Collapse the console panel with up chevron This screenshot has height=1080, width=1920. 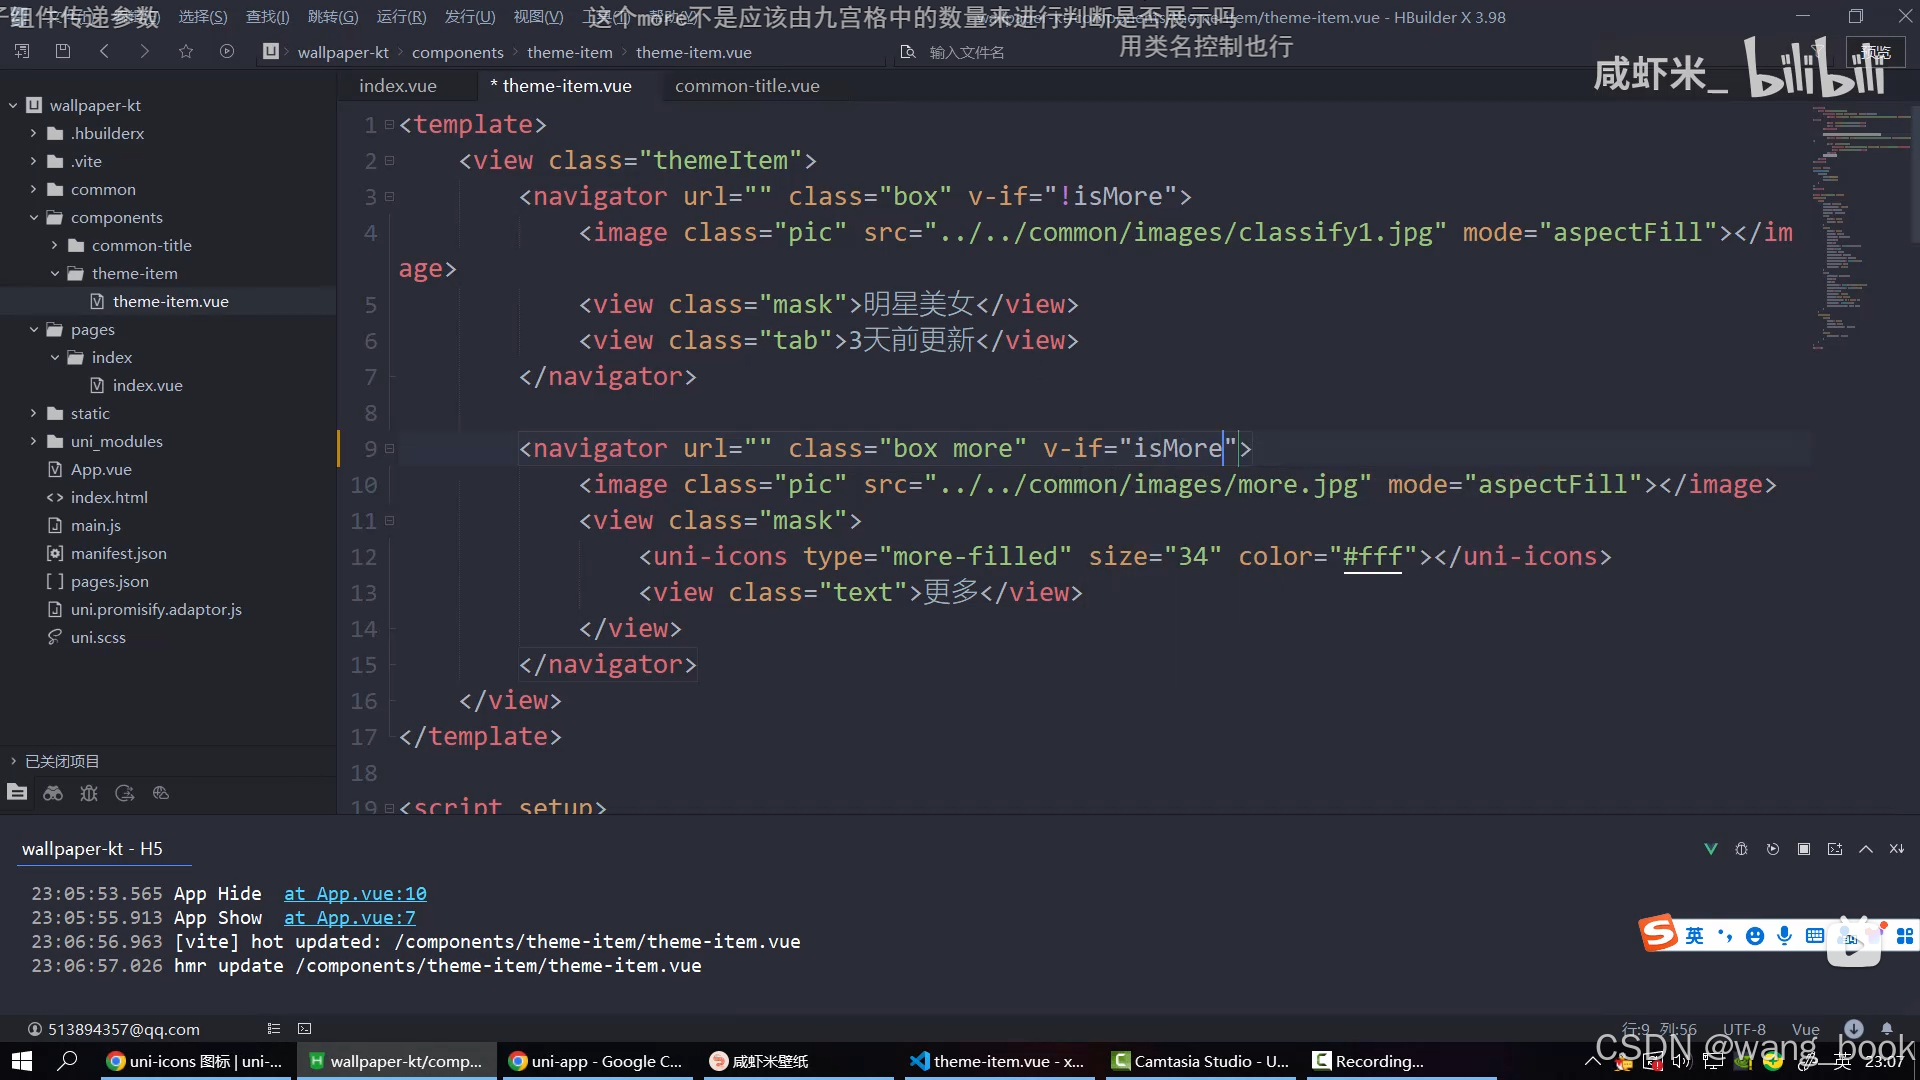(1866, 849)
